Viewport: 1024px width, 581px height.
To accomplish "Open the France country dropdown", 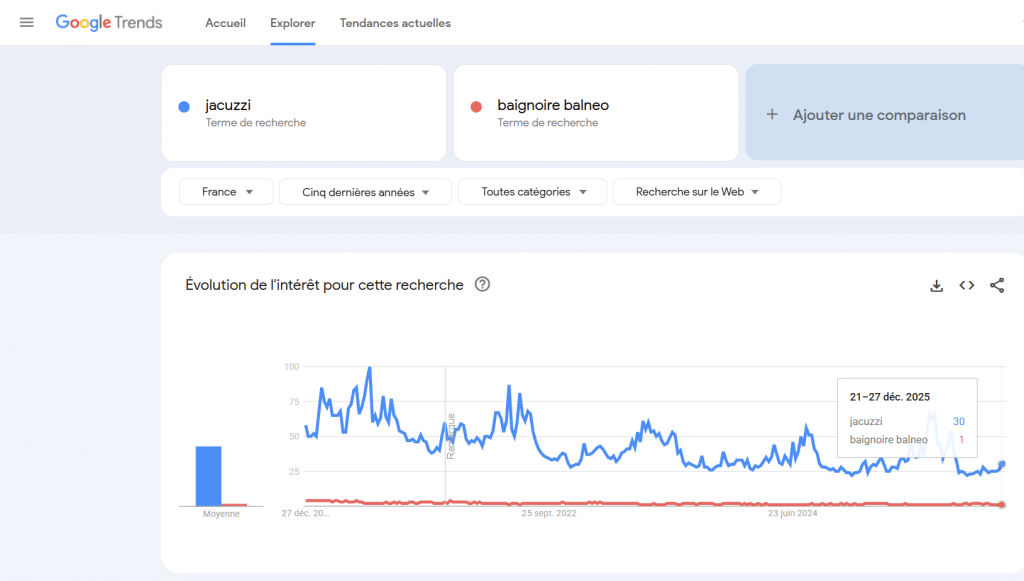I will click(x=226, y=192).
